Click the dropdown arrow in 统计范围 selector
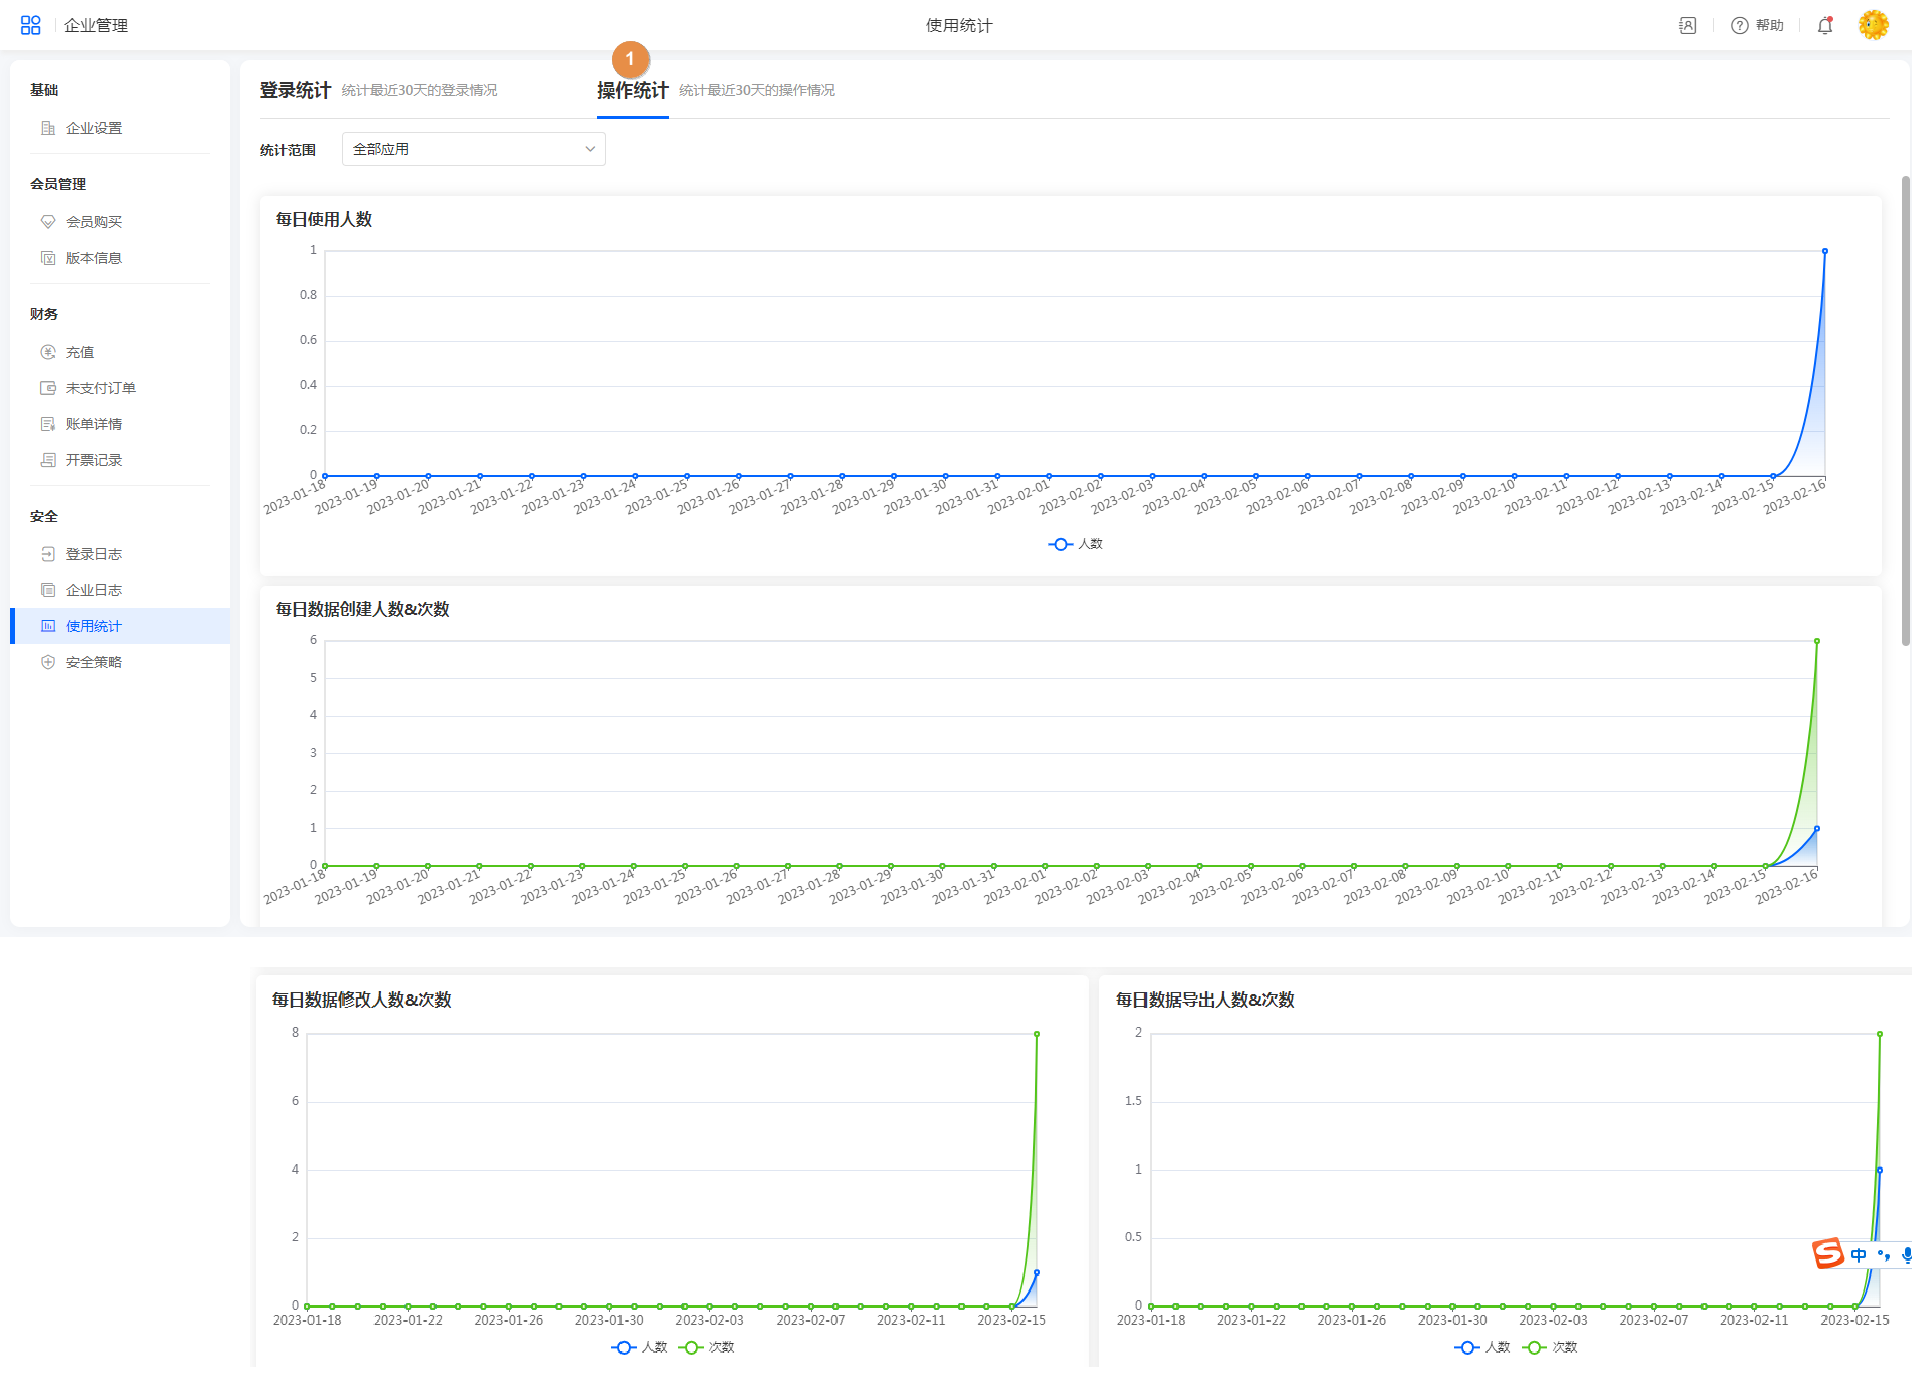 tap(590, 149)
